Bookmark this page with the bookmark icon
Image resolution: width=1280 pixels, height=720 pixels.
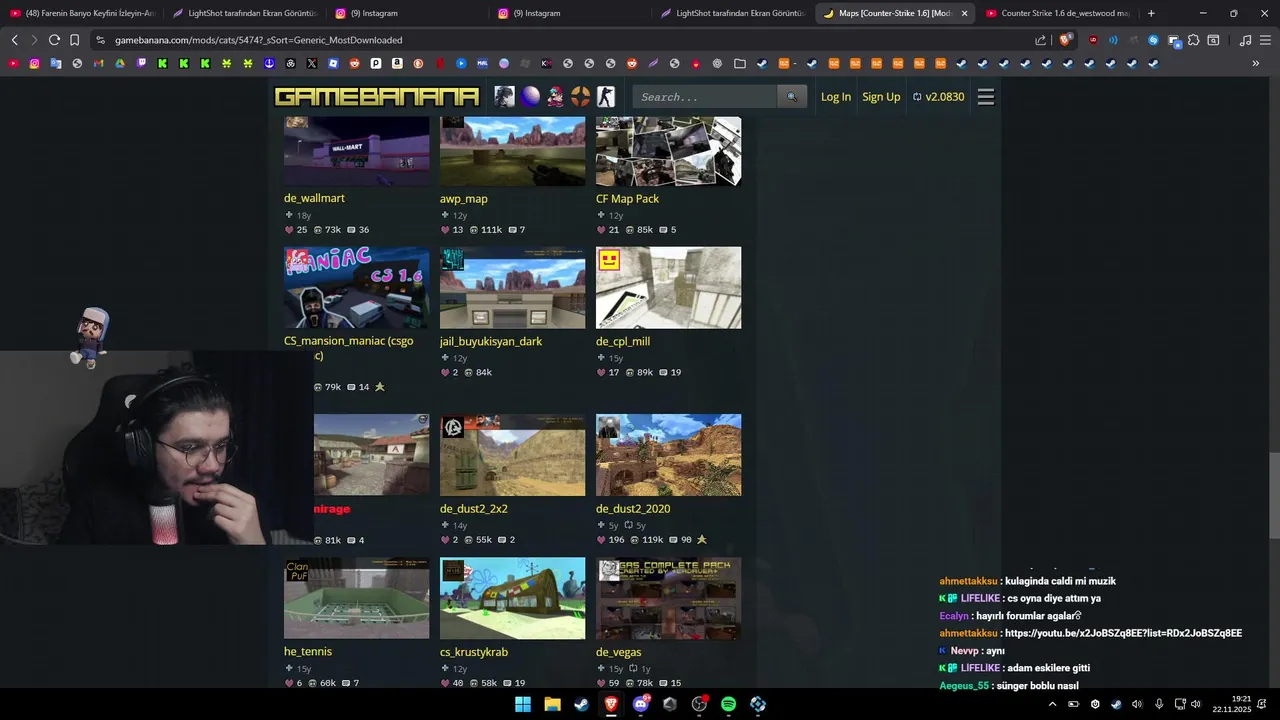[x=75, y=40]
